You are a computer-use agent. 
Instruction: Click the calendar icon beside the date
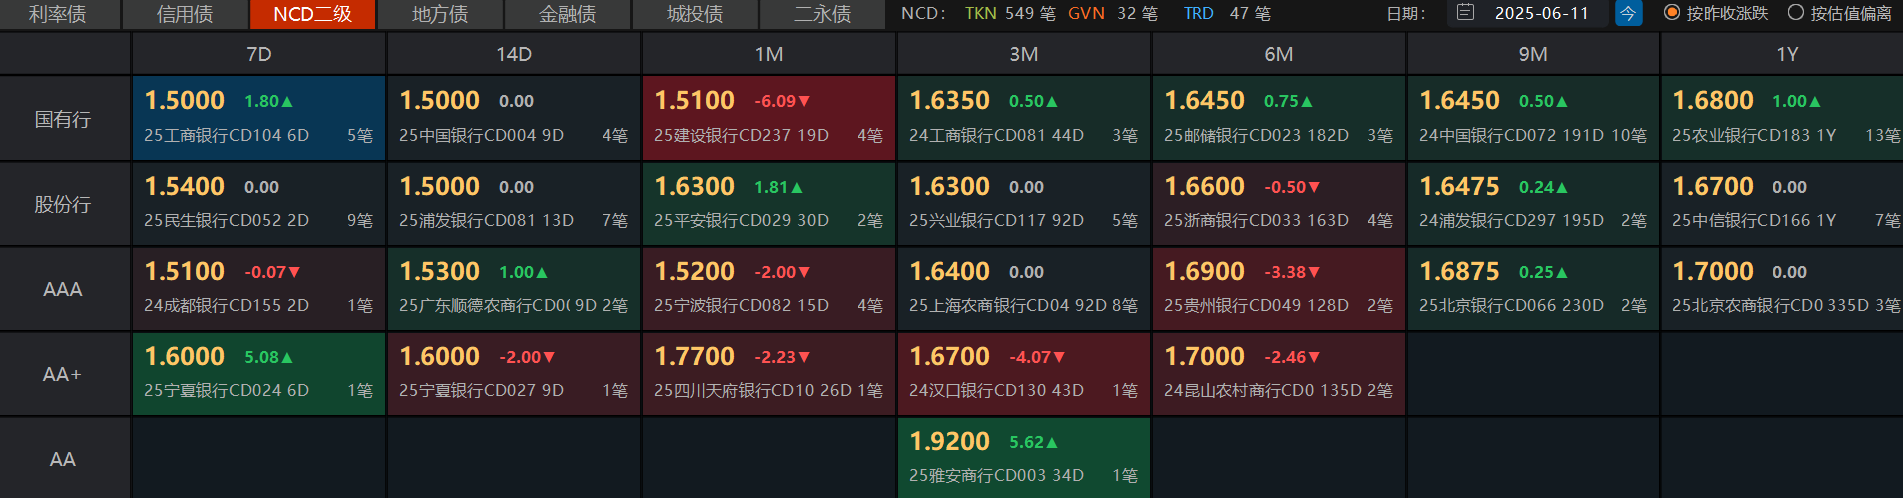(x=1465, y=13)
